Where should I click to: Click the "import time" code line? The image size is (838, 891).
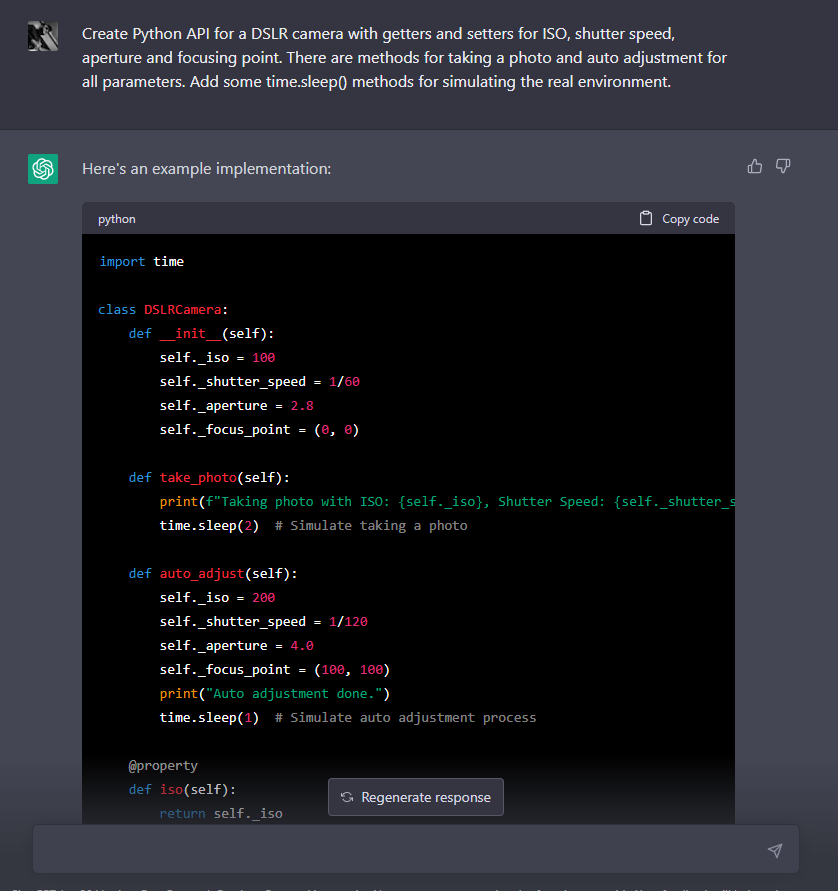(141, 261)
